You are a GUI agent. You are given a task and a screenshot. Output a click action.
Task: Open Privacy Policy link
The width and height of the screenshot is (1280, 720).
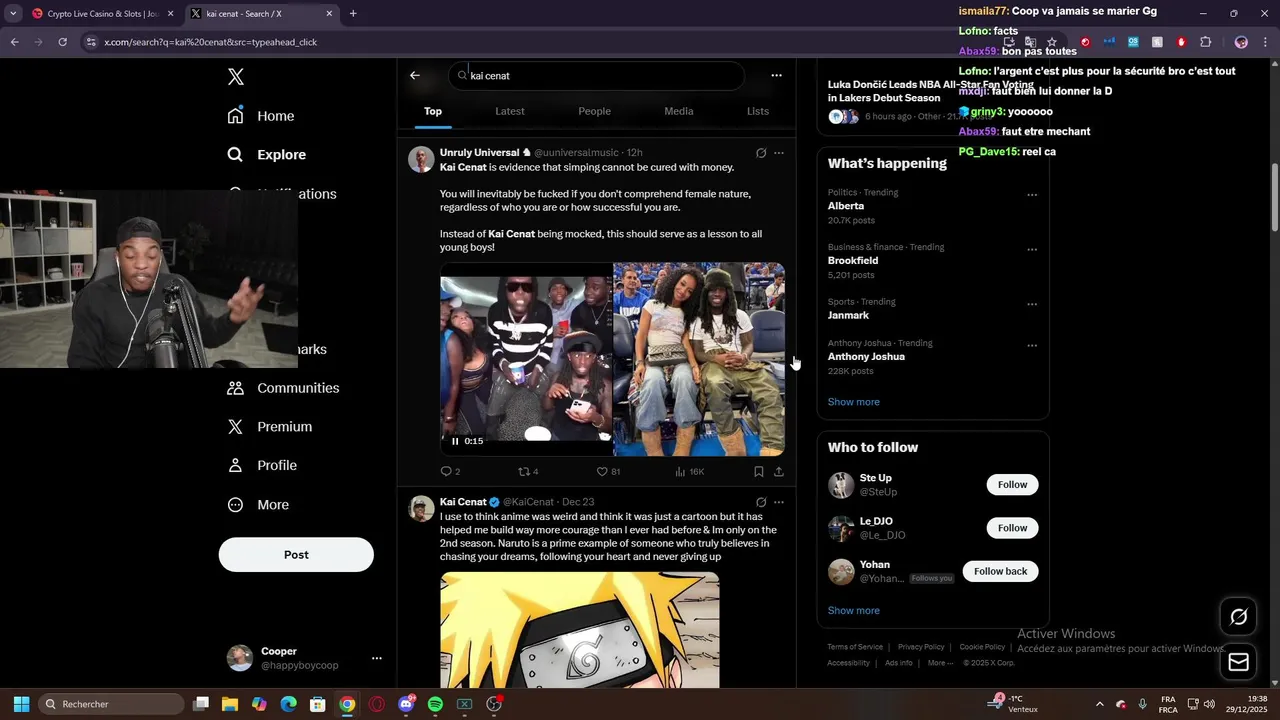coord(921,647)
